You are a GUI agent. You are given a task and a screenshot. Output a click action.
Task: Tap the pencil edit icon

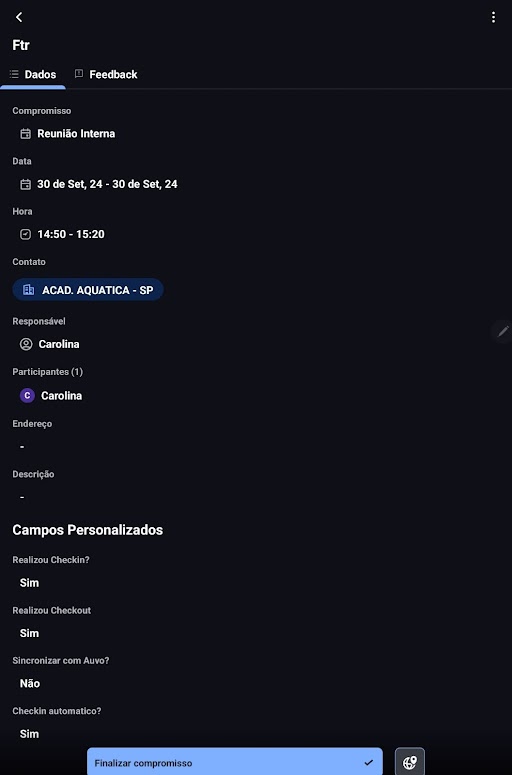coord(503,331)
